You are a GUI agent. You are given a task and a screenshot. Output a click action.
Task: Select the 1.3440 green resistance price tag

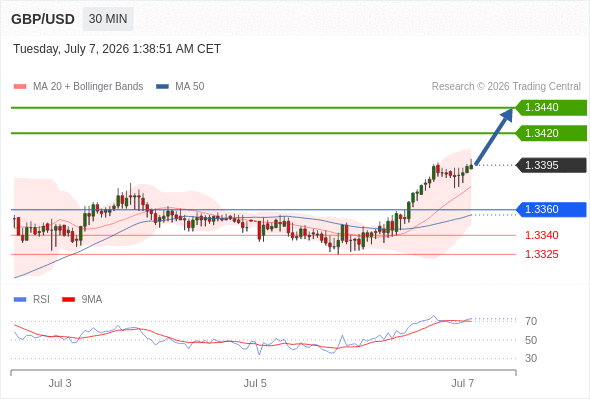pos(551,108)
